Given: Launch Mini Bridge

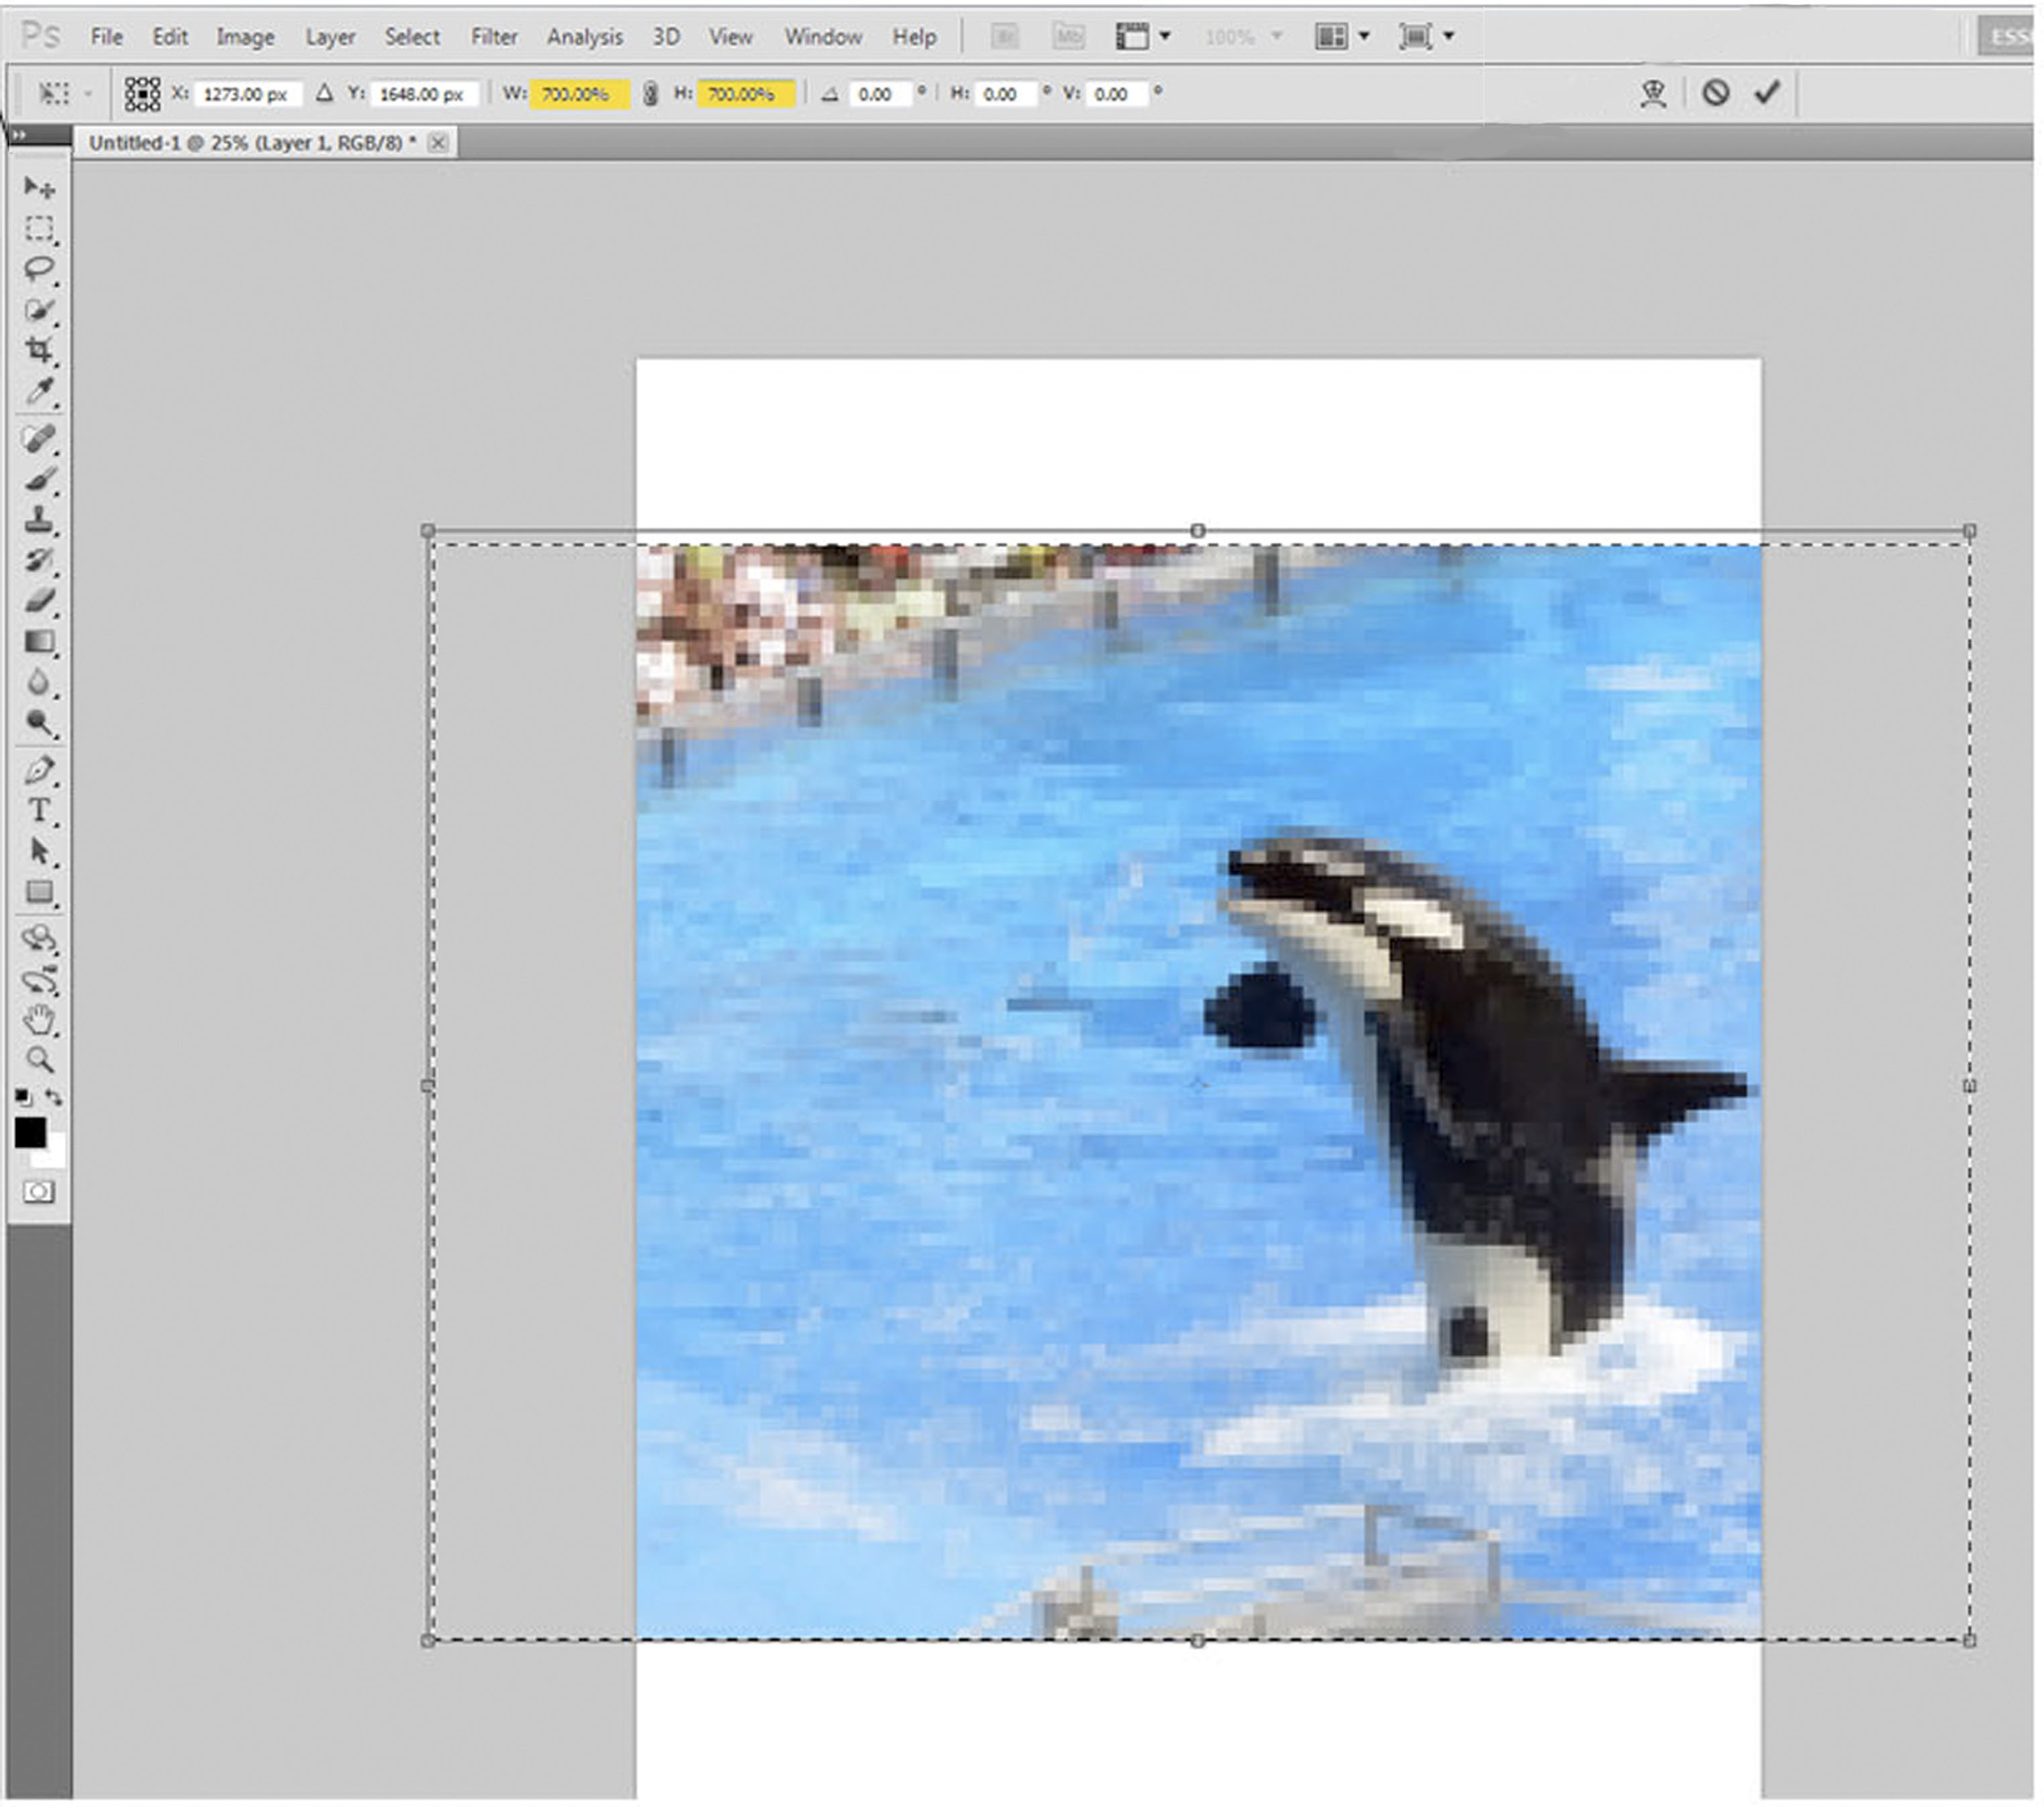Looking at the screenshot, I should click(x=1069, y=37).
